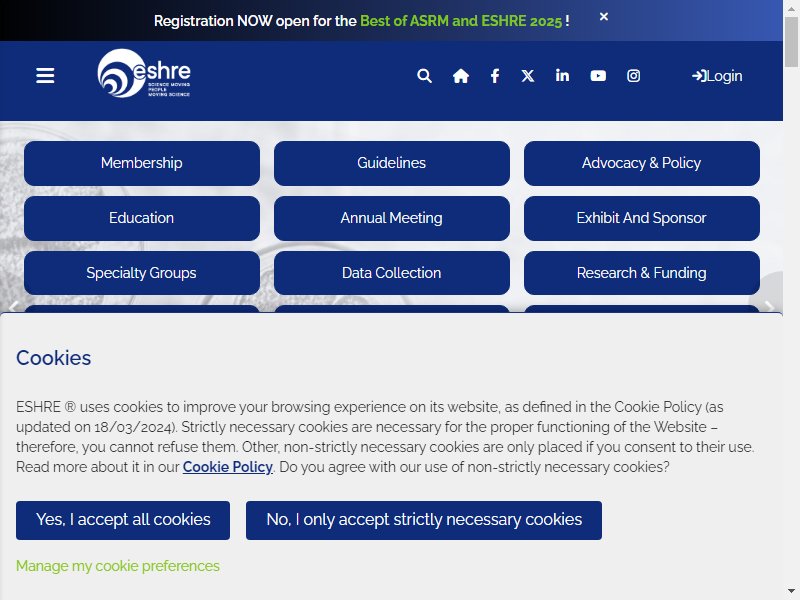Open ESHRE YouTube icon
The width and height of the screenshot is (800, 600).
(x=598, y=76)
